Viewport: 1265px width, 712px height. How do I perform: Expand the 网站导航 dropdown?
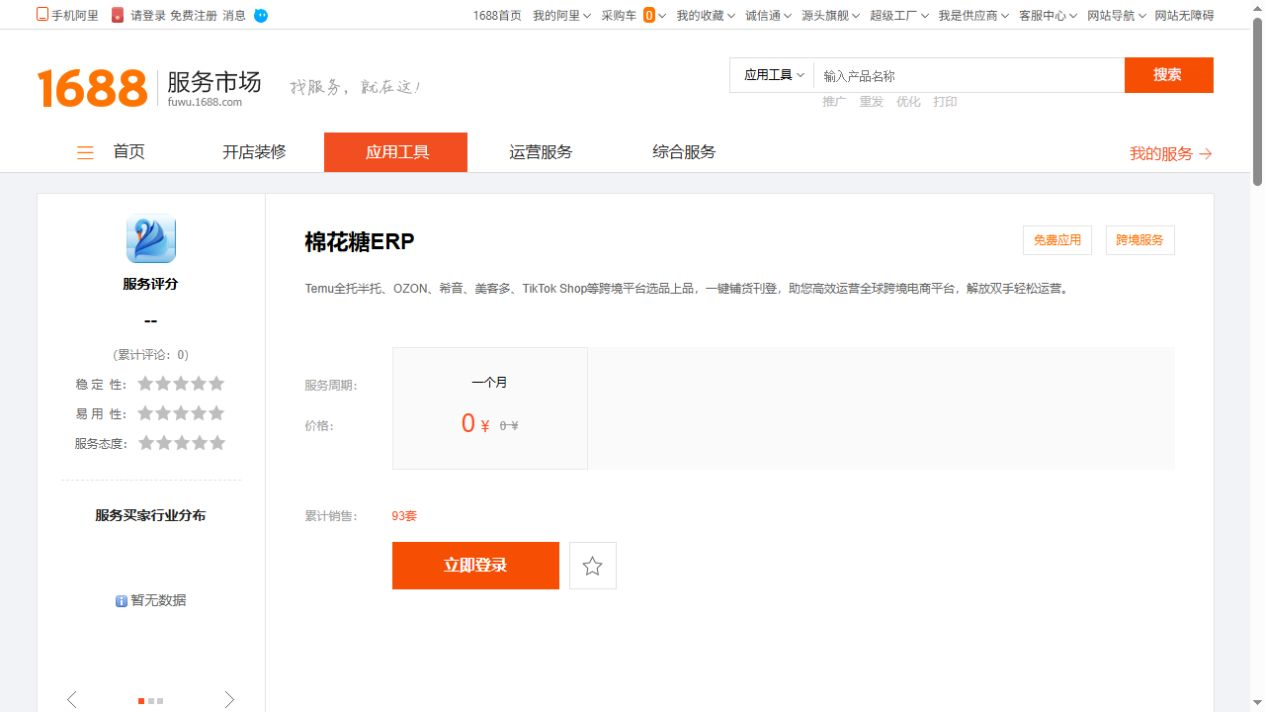(1116, 15)
